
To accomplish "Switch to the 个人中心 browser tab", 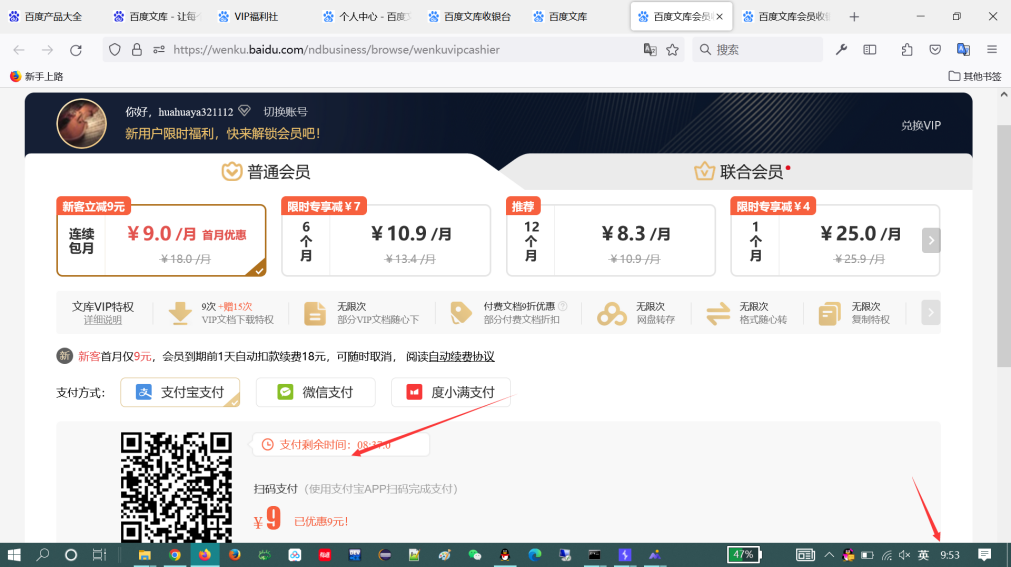I will click(366, 17).
